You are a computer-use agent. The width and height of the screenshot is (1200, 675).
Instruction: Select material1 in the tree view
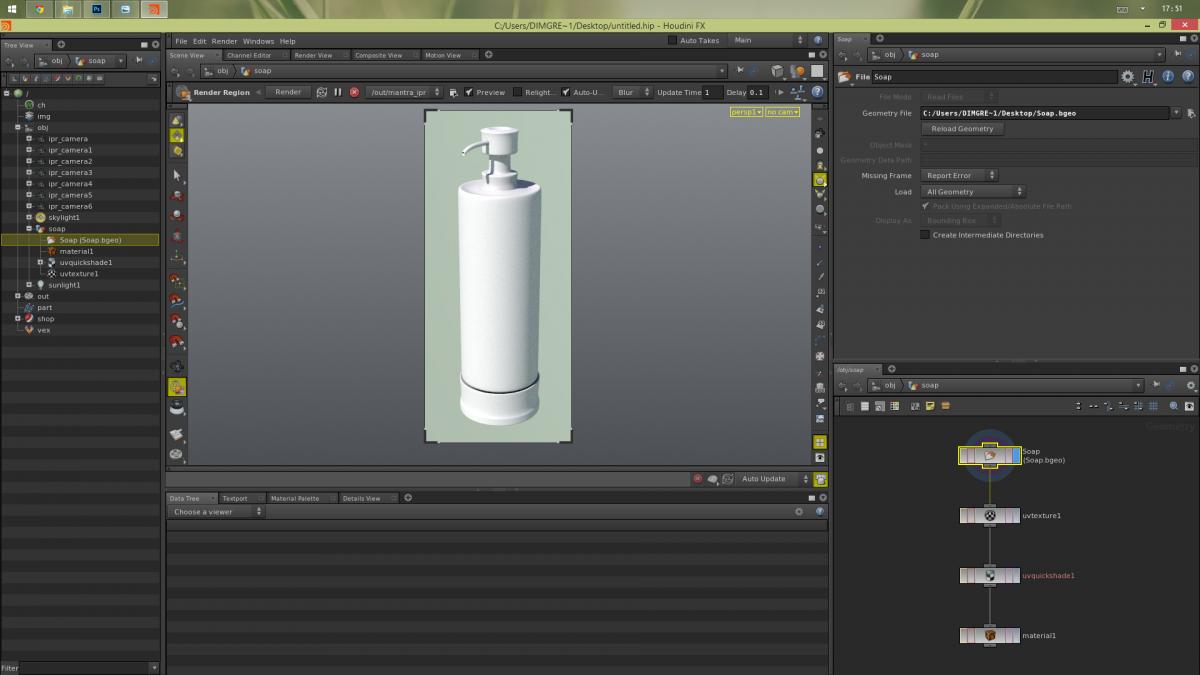[x=76, y=251]
